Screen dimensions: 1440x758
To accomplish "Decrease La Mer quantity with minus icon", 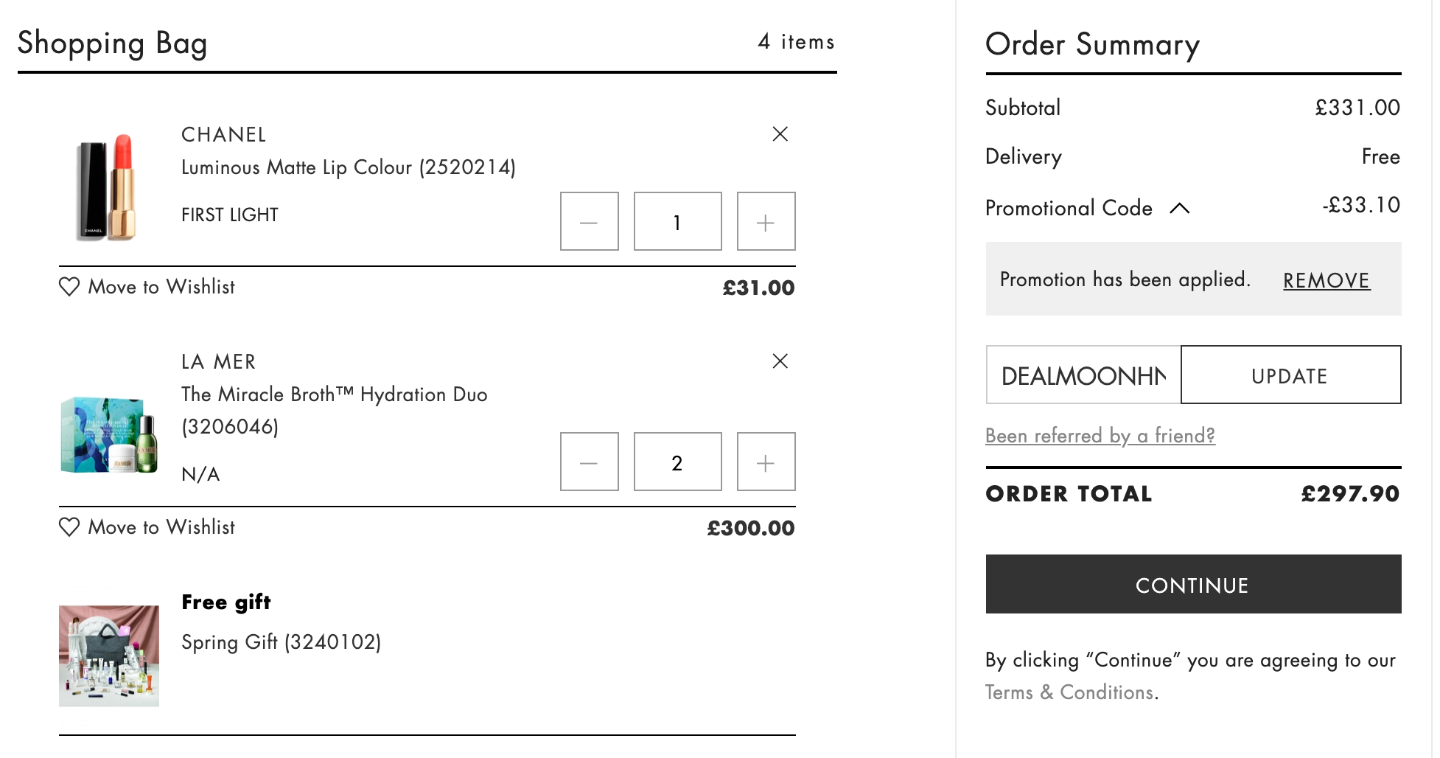I will click(x=589, y=462).
